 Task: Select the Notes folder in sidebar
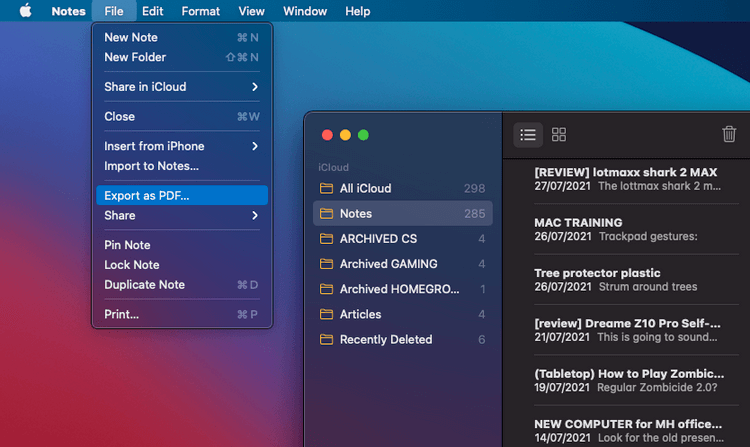click(x=402, y=213)
